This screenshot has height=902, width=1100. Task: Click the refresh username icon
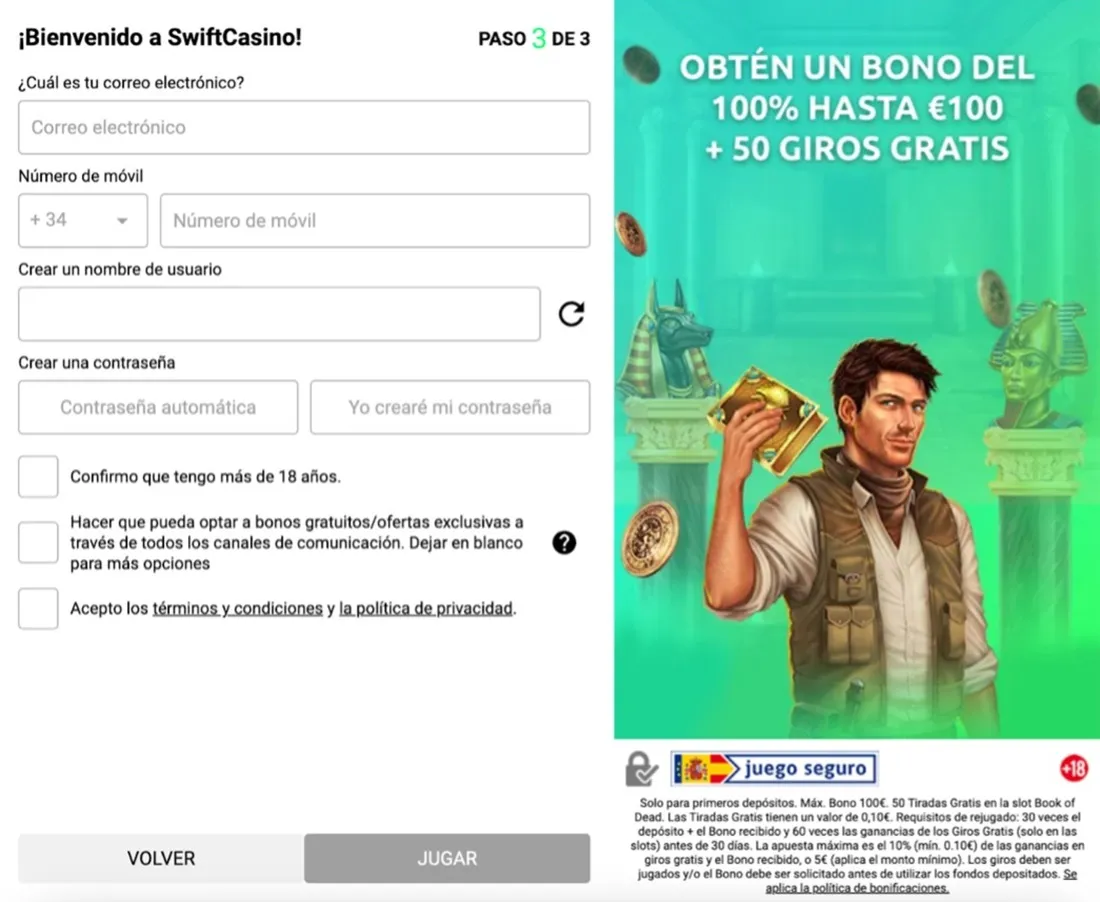click(571, 314)
